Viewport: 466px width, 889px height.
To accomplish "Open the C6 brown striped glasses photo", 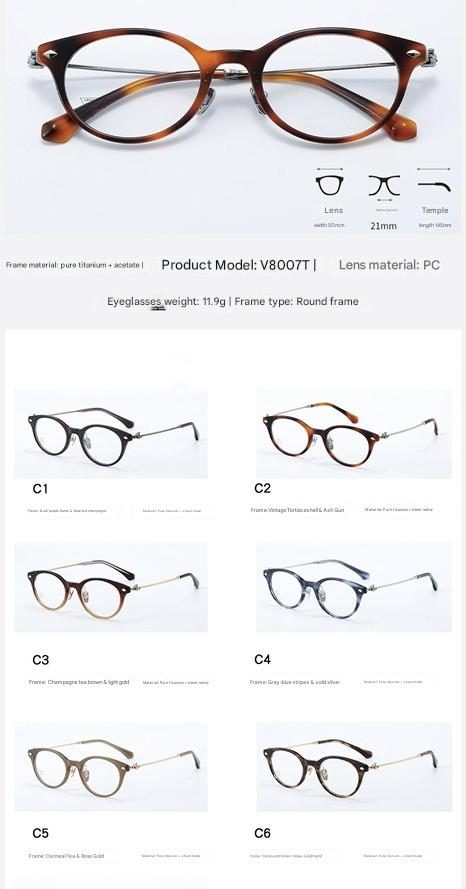I will point(354,766).
